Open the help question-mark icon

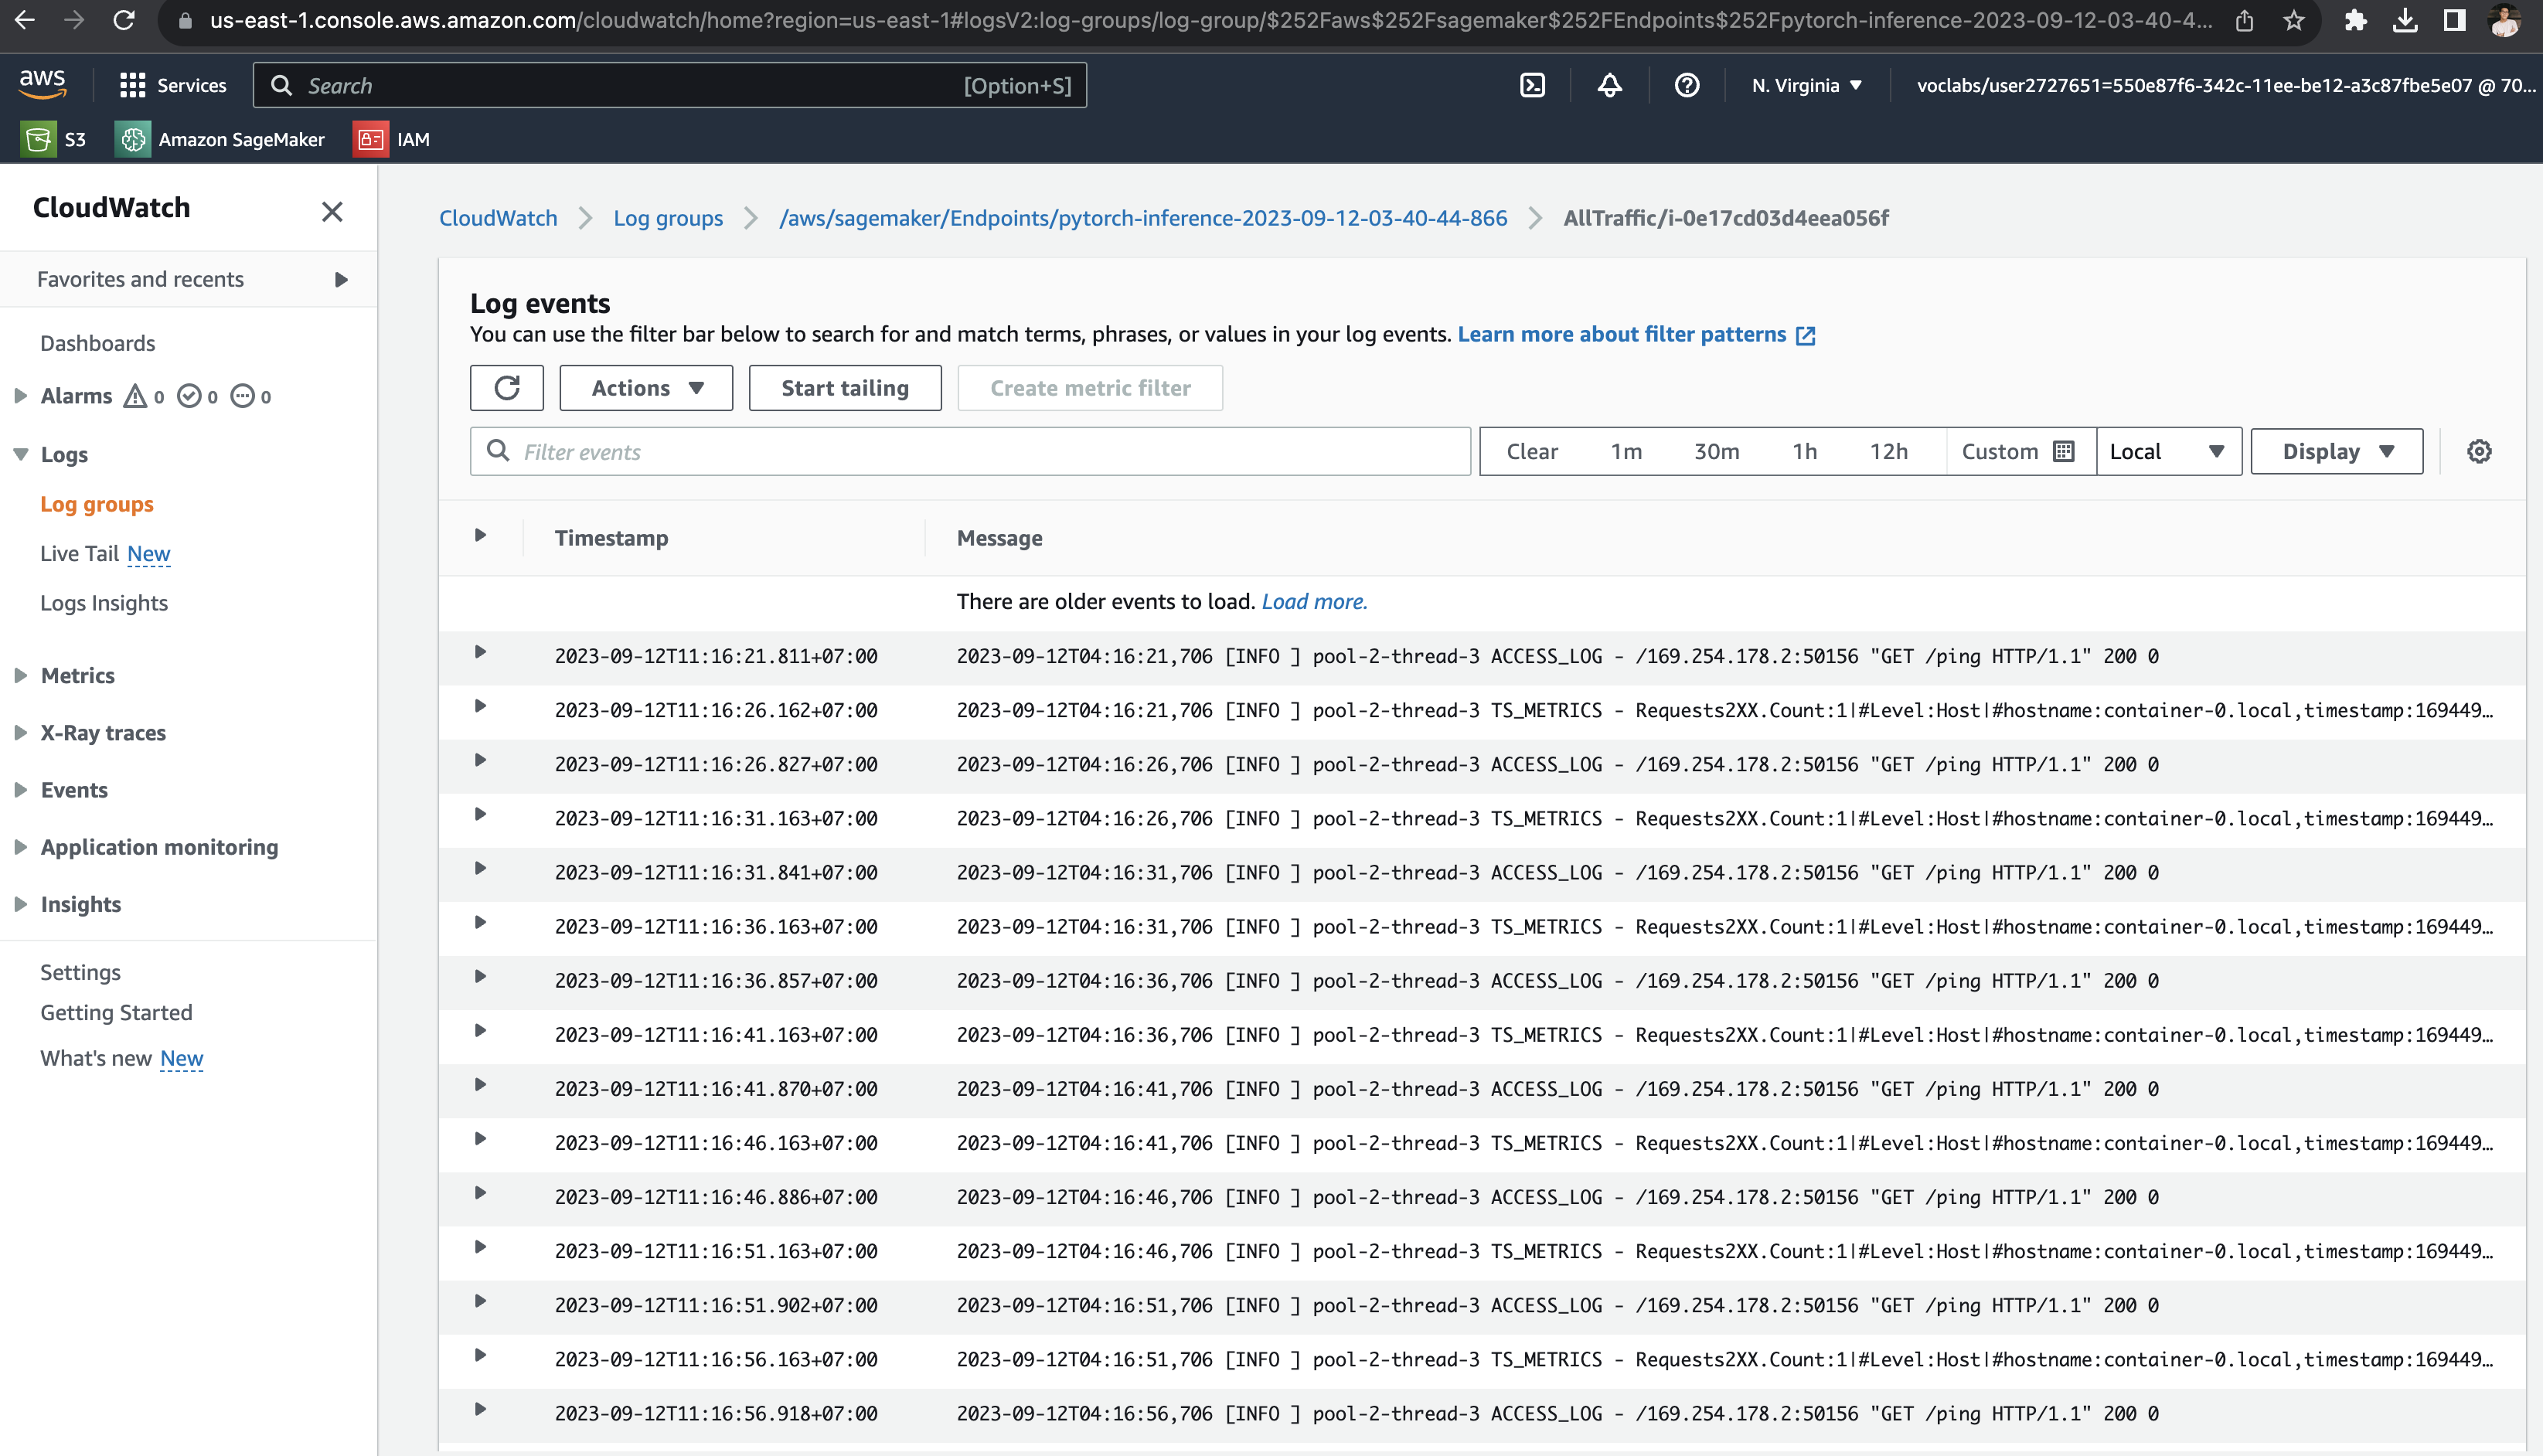click(x=1686, y=85)
